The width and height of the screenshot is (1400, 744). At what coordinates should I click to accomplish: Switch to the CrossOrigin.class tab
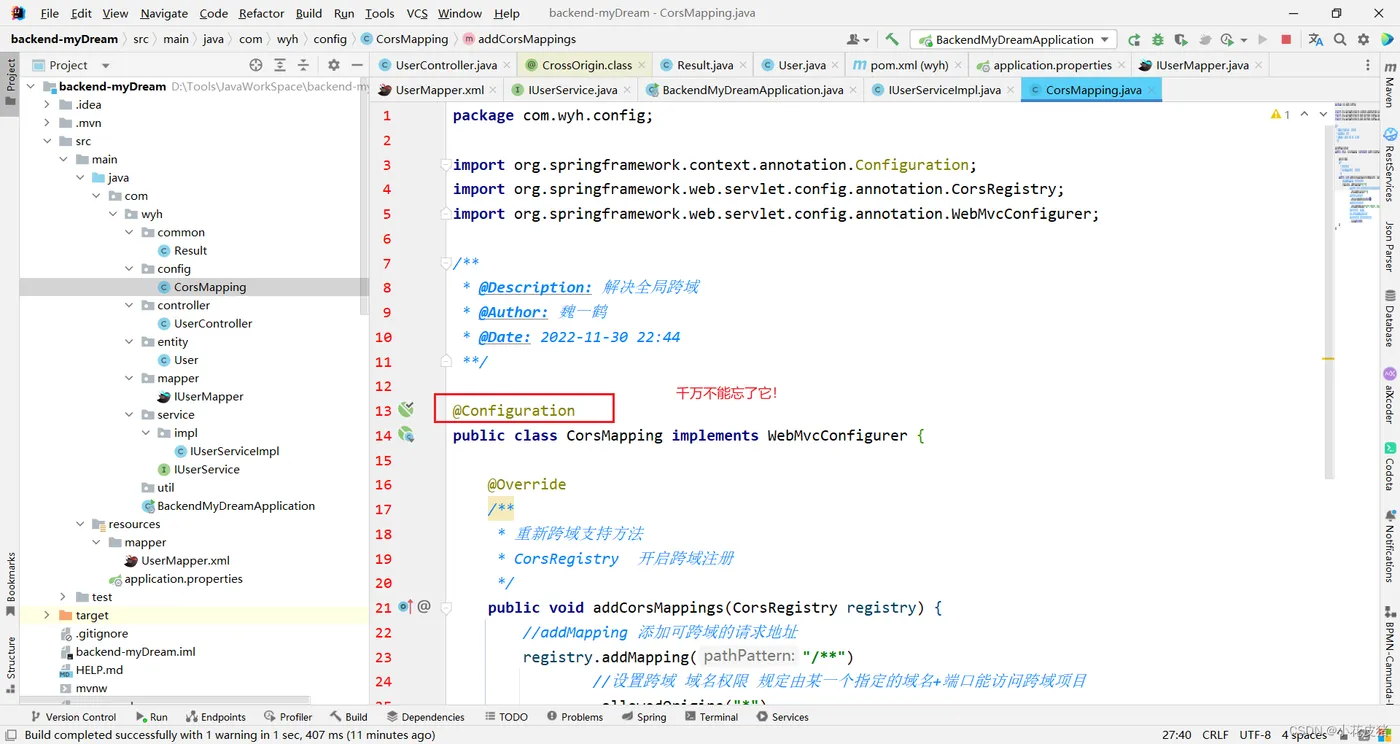(587, 65)
